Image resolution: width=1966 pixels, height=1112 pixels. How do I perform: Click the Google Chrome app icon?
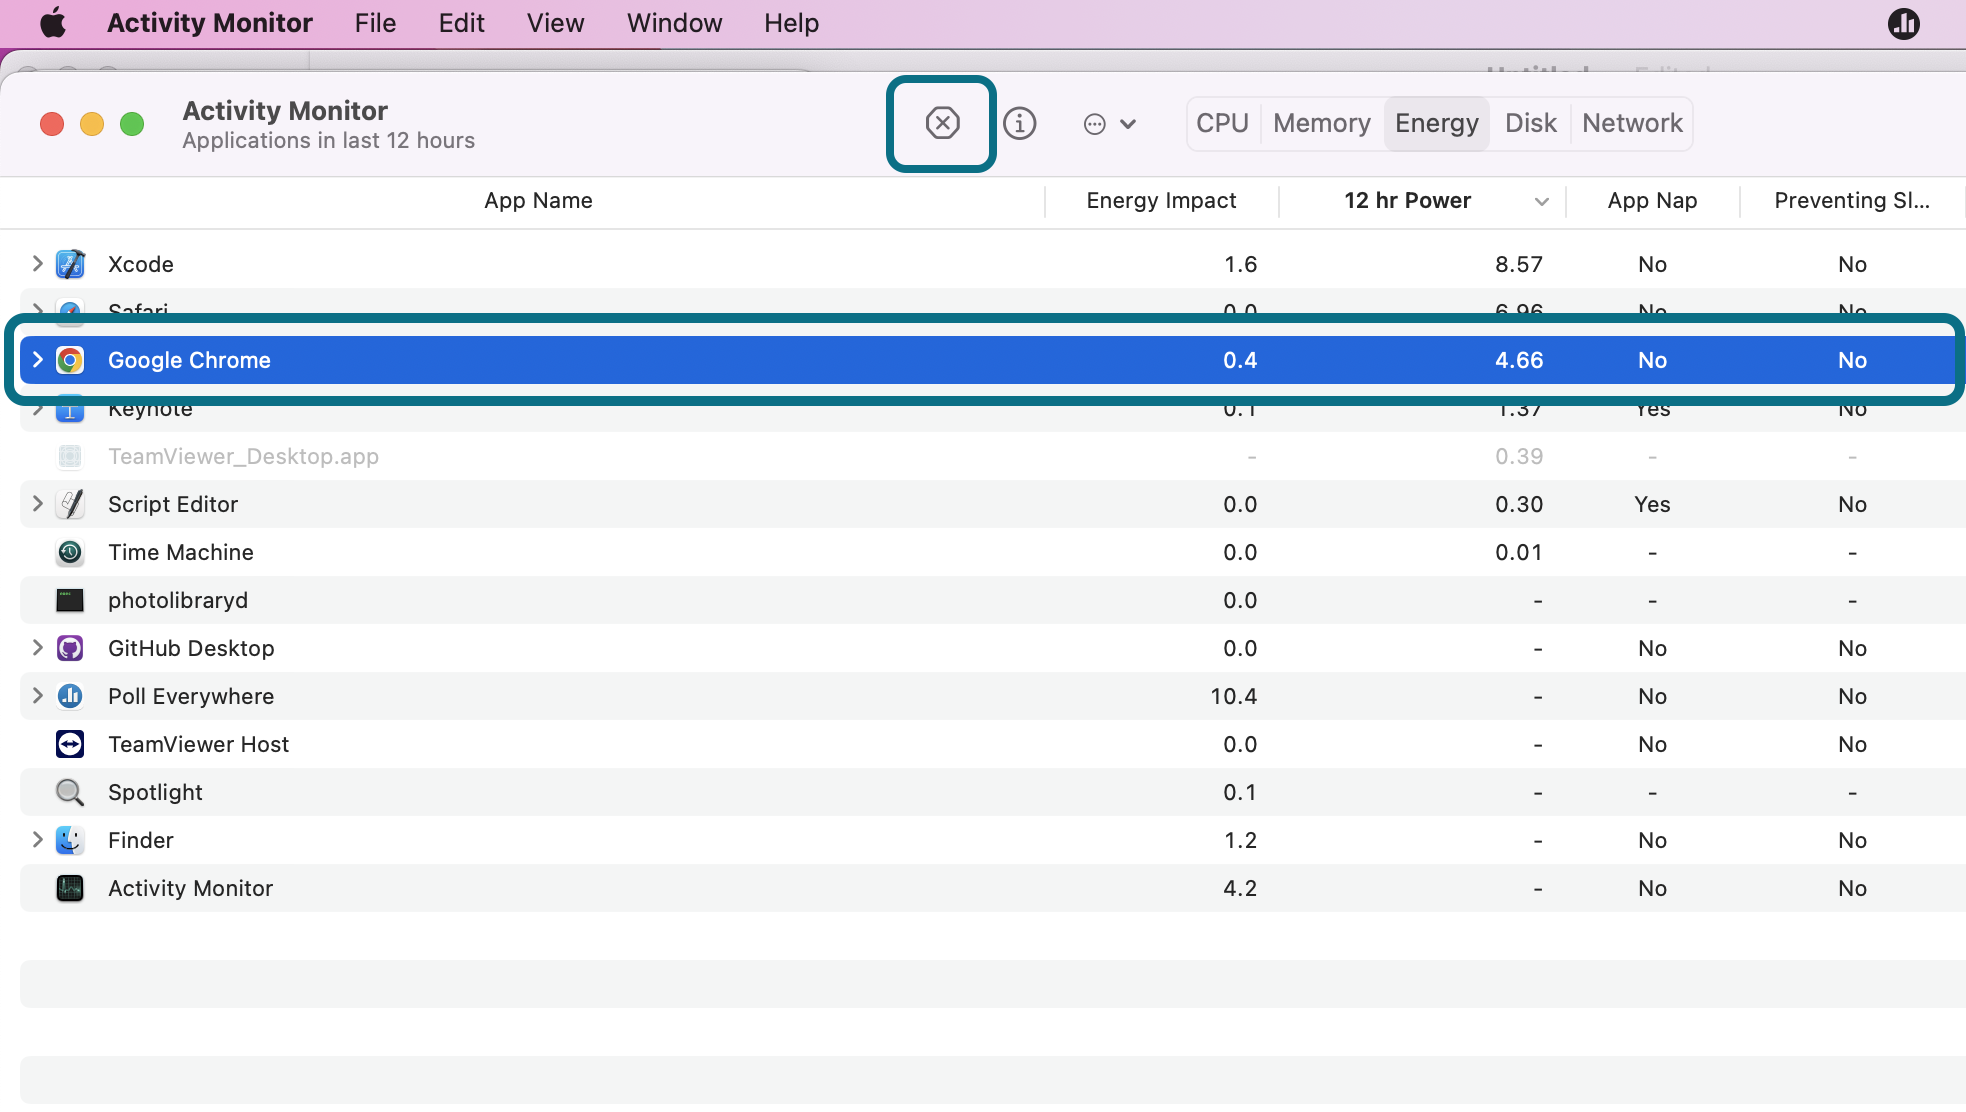point(70,360)
